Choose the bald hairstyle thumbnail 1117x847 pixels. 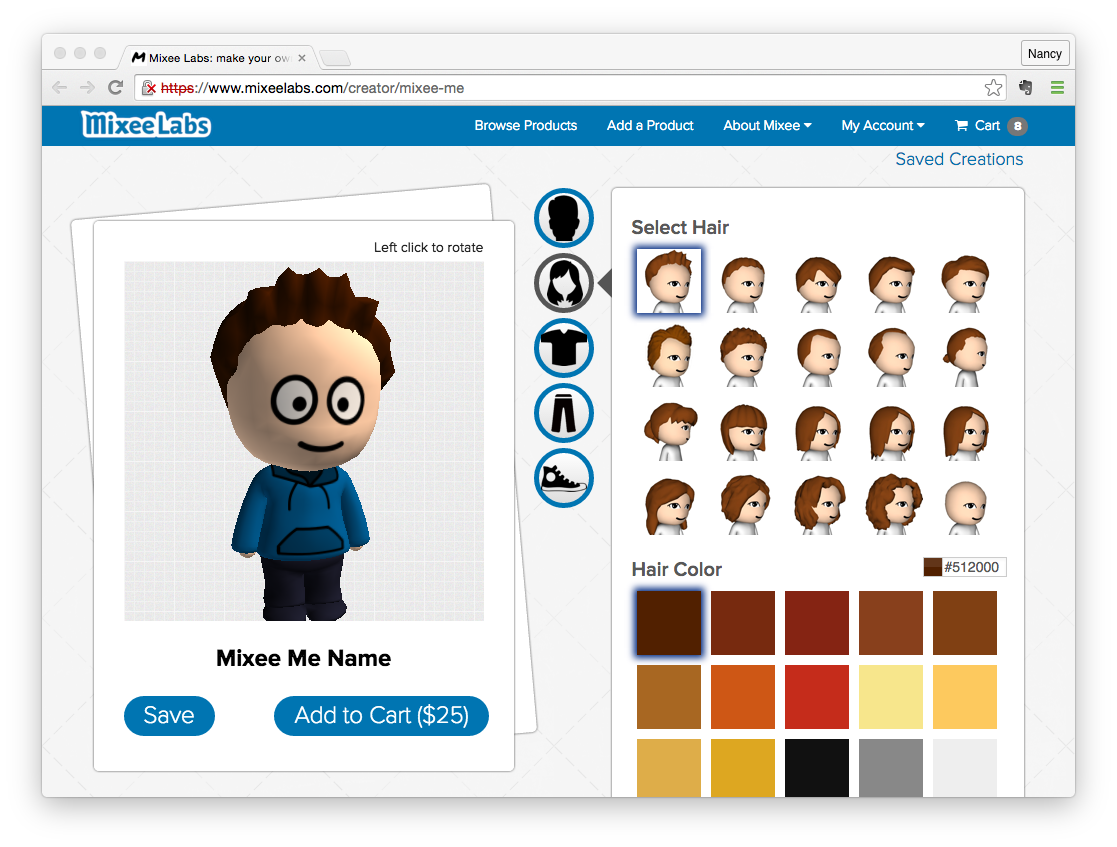coord(965,504)
